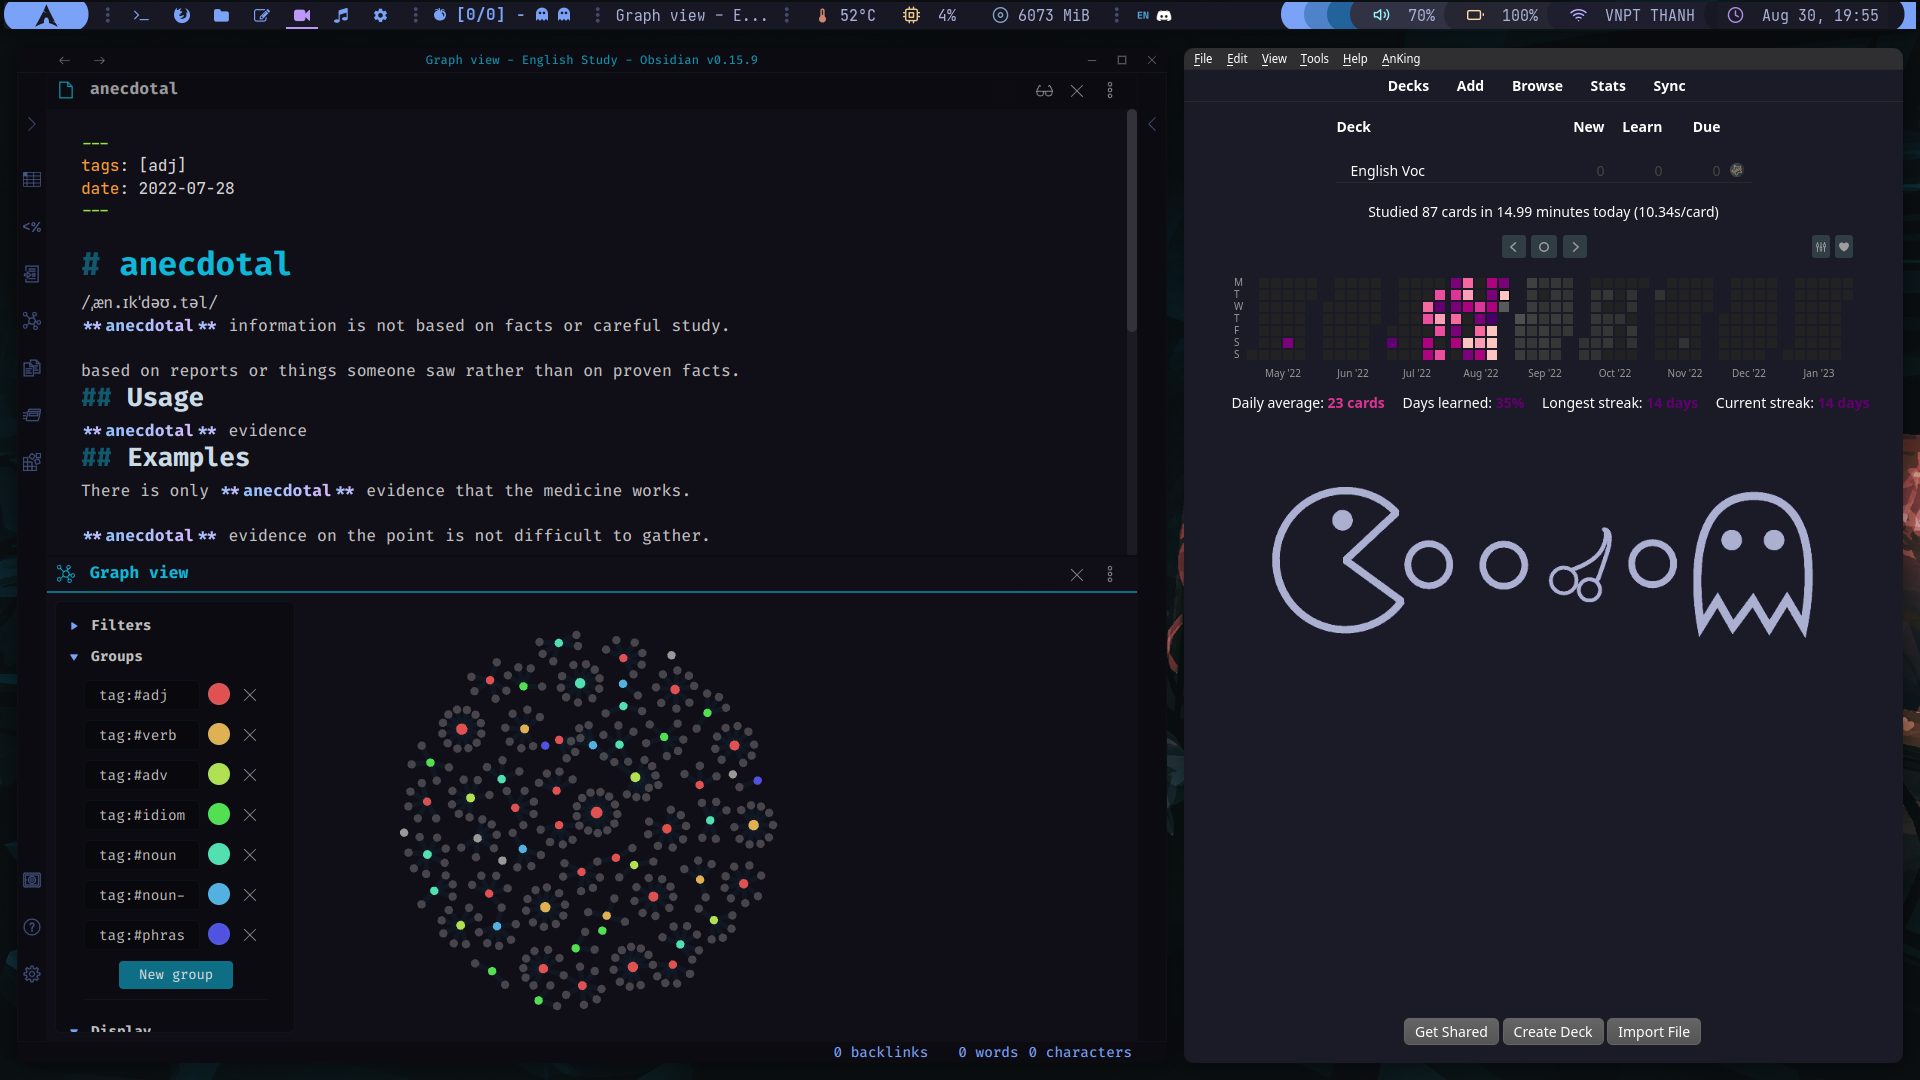Open Obsidian settings gear
Screen dimensions: 1920x1080
point(32,974)
